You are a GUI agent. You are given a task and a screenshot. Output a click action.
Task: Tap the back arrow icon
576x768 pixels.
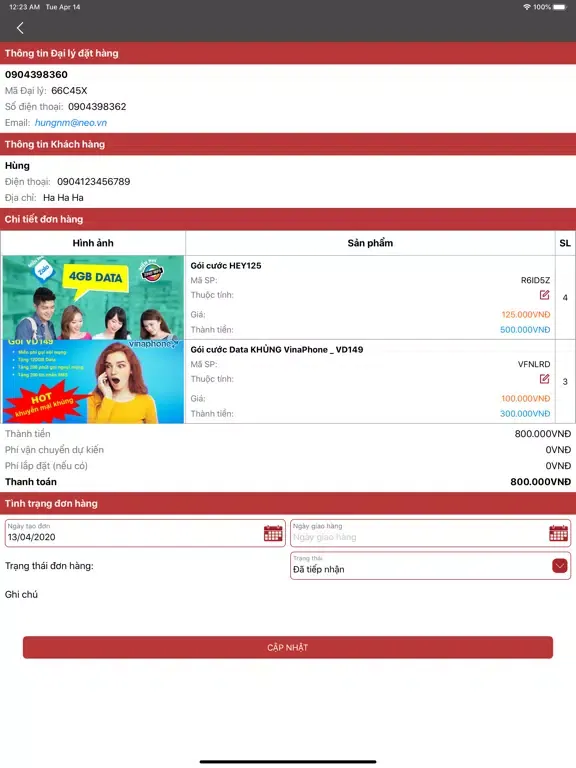point(20,28)
